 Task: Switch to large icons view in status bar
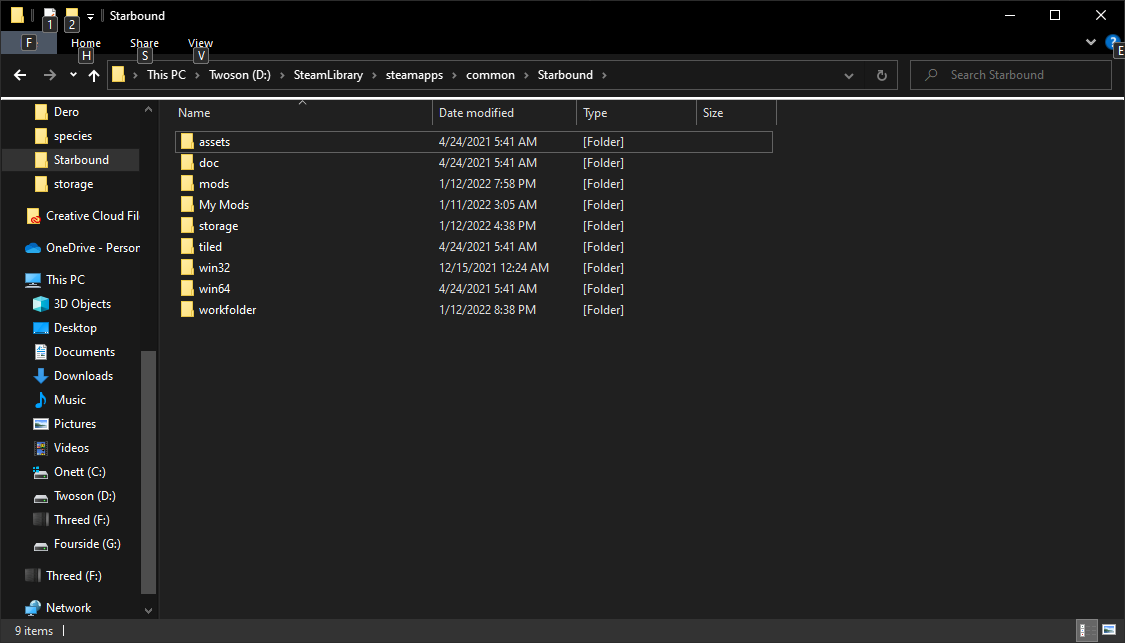point(1107,631)
